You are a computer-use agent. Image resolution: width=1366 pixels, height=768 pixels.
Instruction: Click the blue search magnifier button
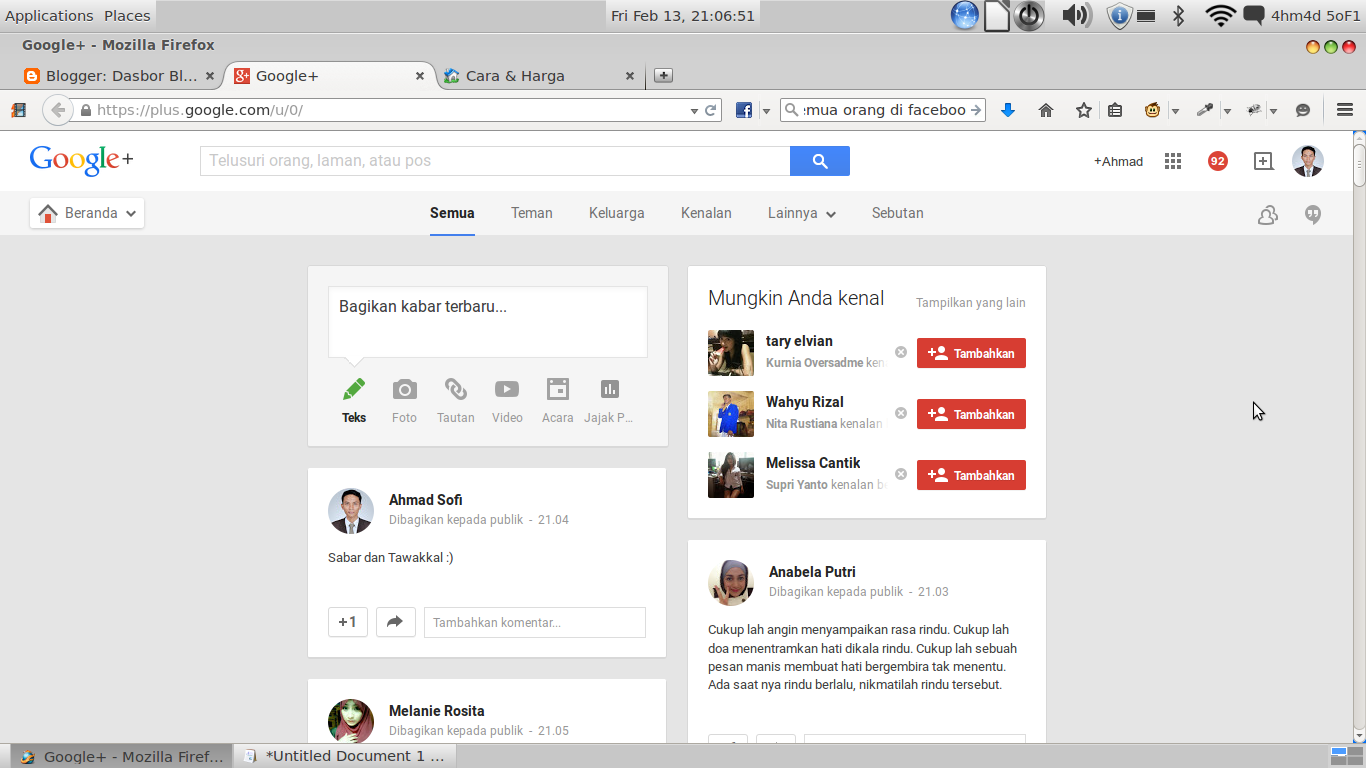click(x=820, y=161)
